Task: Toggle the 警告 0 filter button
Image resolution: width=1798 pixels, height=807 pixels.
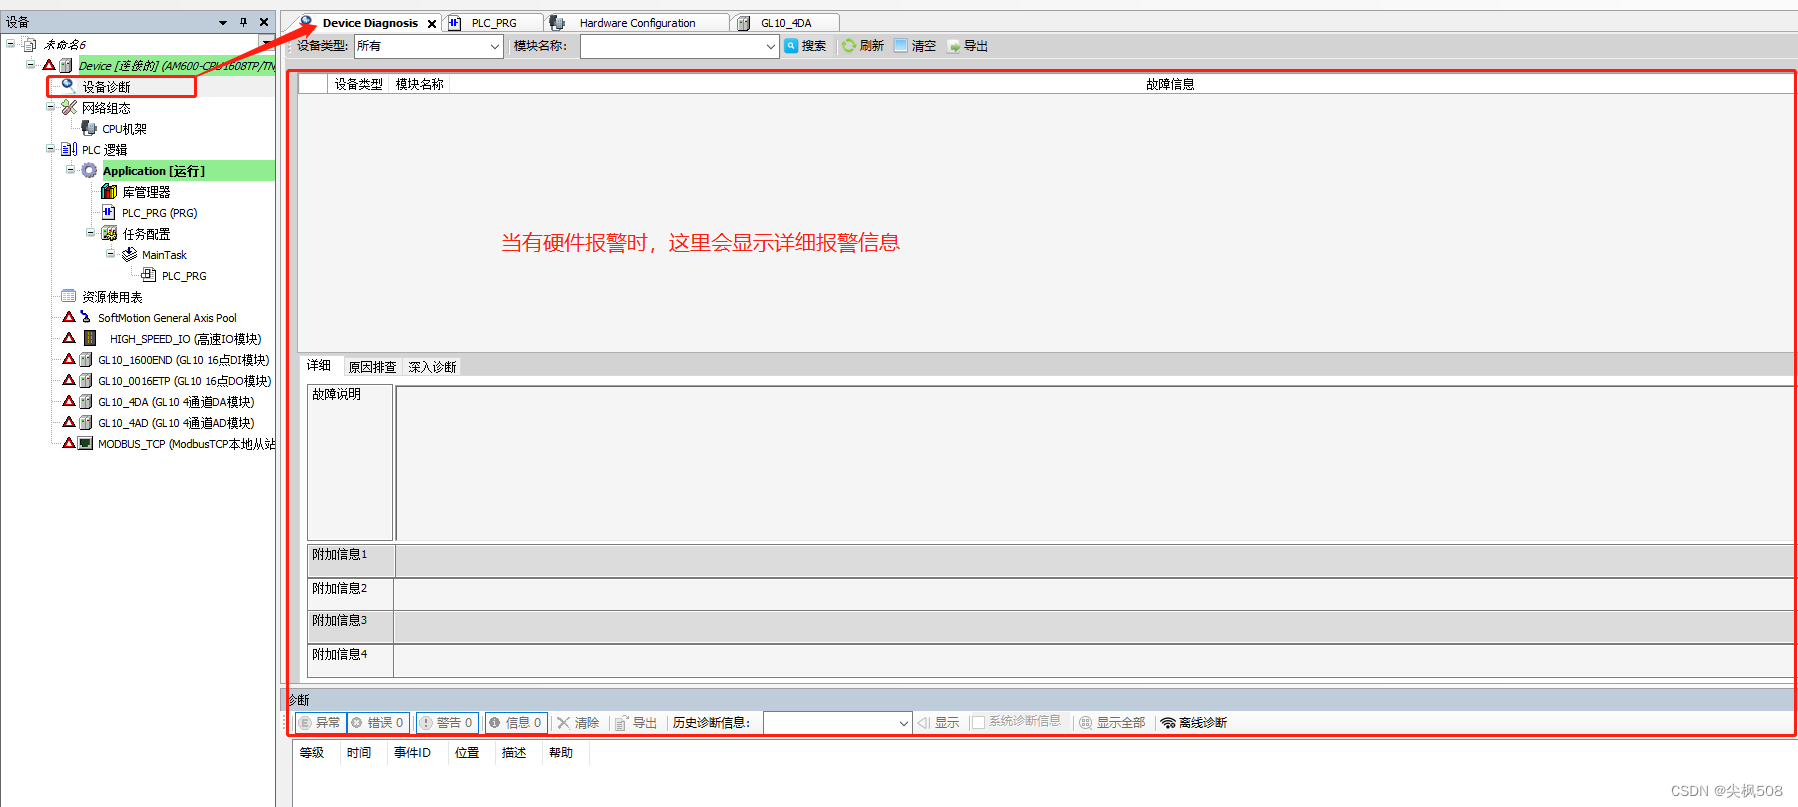Action: pyautogui.click(x=446, y=723)
